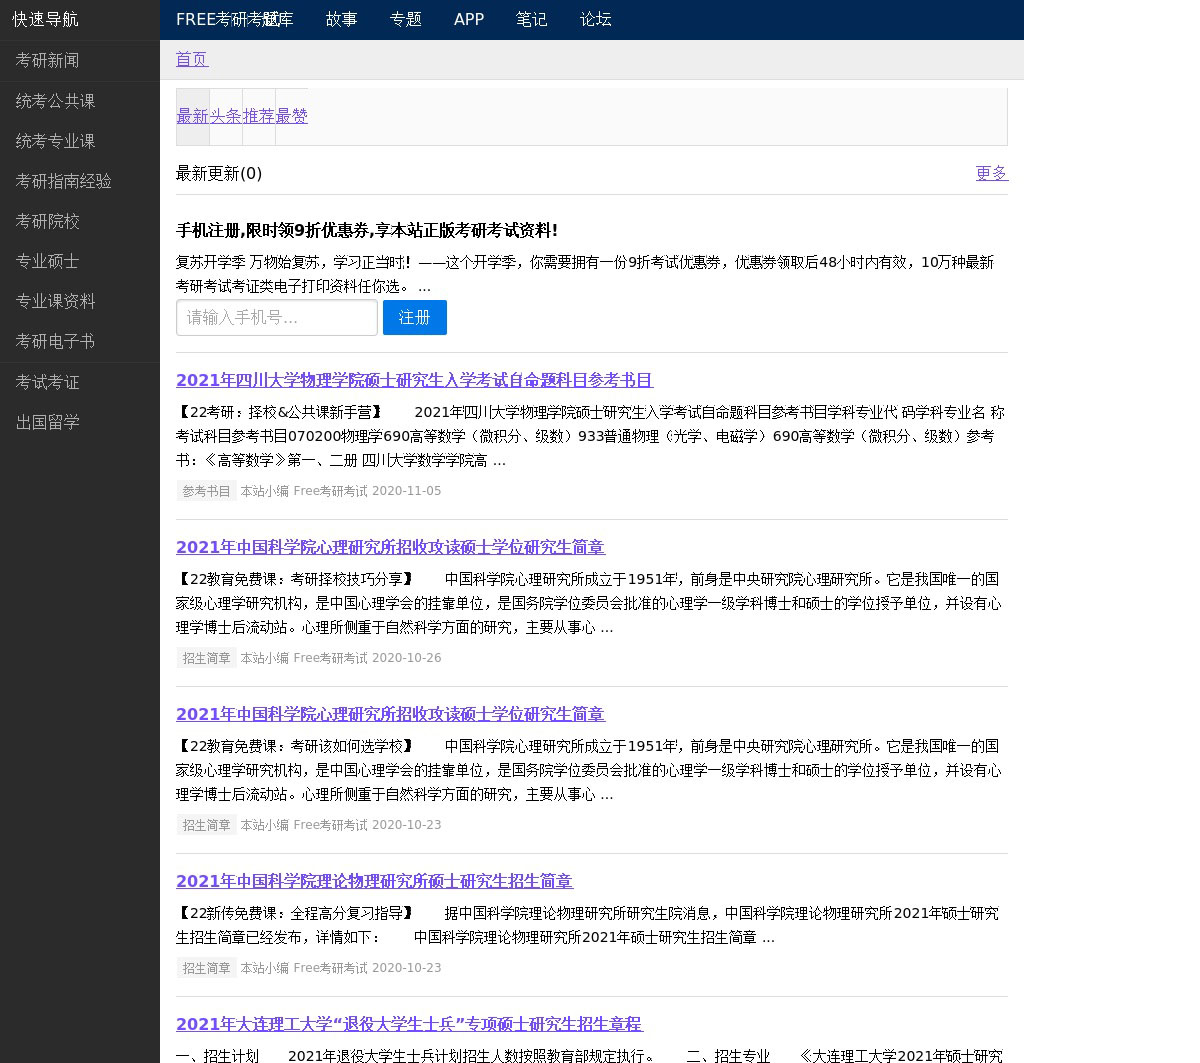1200x1063 pixels.
Task: Select 出国留学 in the sidebar
Action: [47, 422]
